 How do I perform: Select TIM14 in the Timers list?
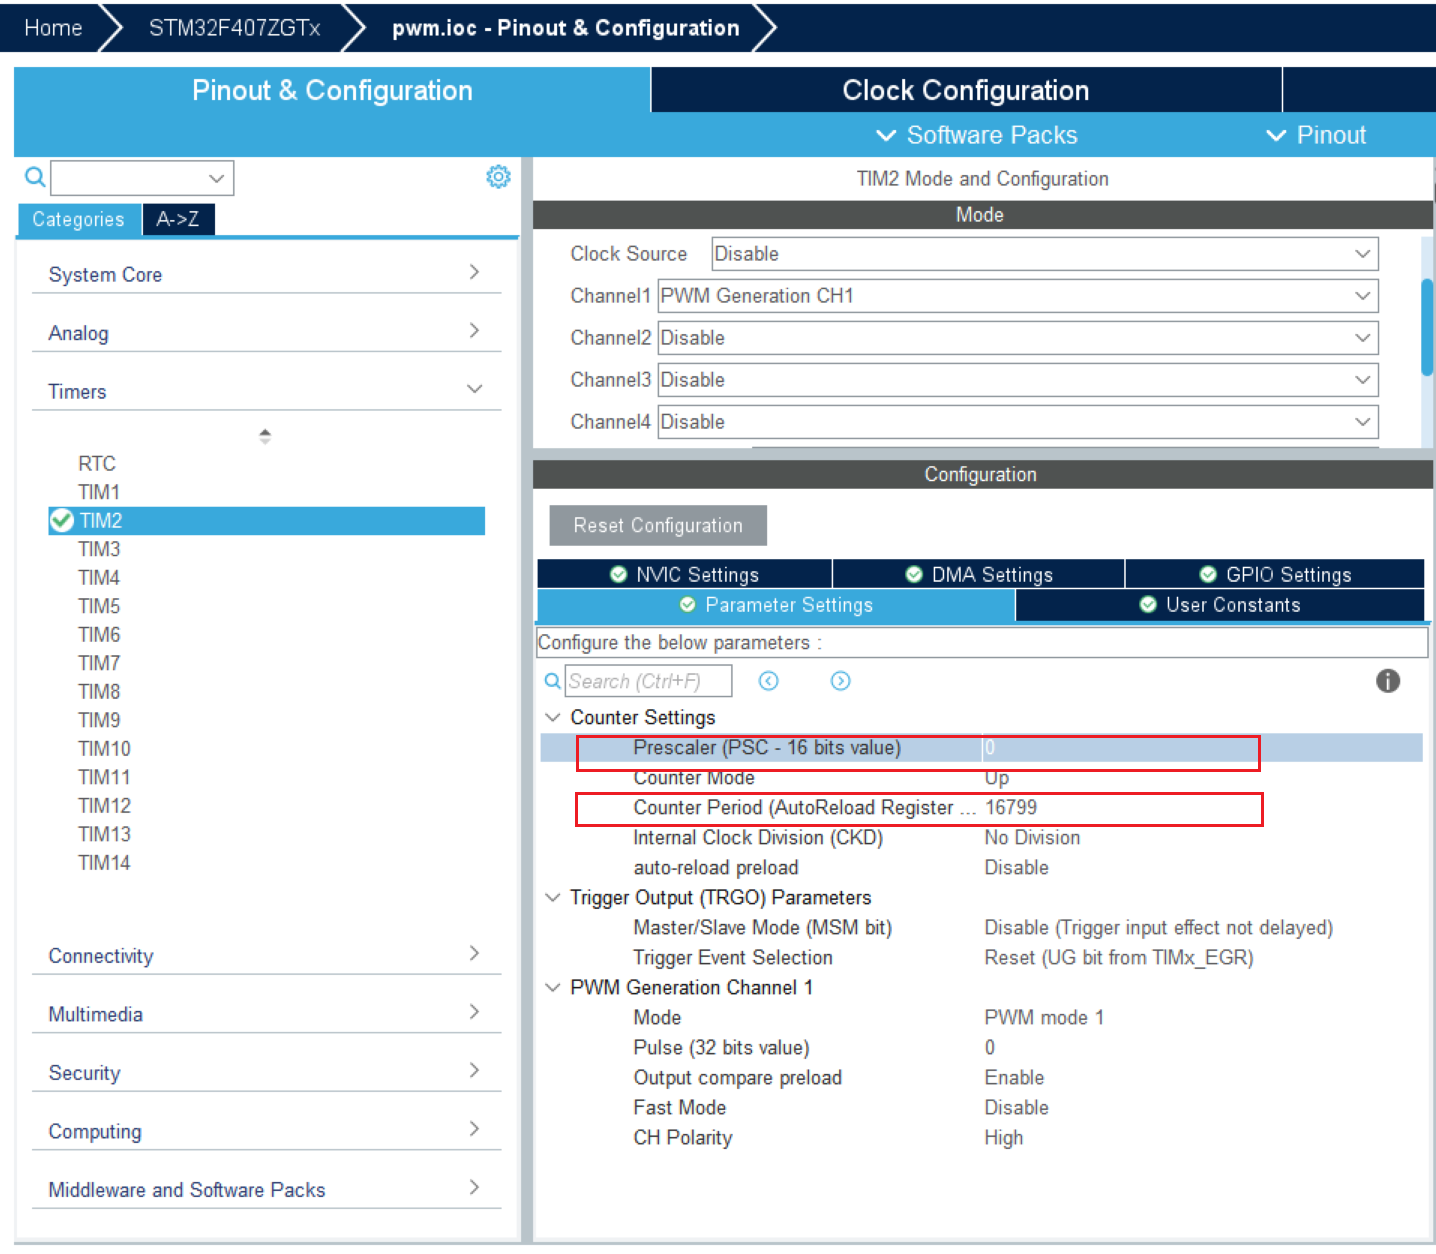[x=104, y=862]
